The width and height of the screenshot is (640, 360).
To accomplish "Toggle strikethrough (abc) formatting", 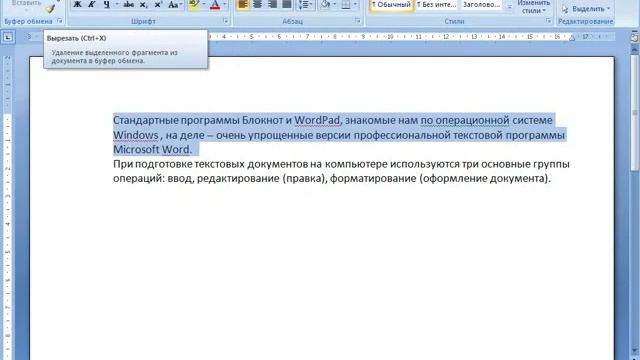I will 129,5.
